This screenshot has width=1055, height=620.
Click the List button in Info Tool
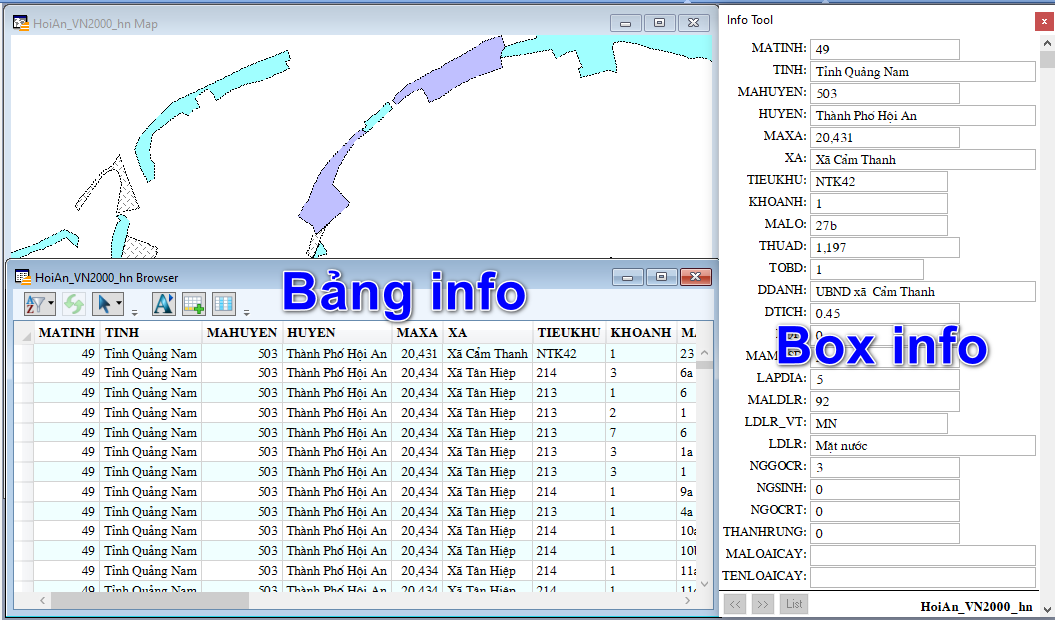(794, 604)
